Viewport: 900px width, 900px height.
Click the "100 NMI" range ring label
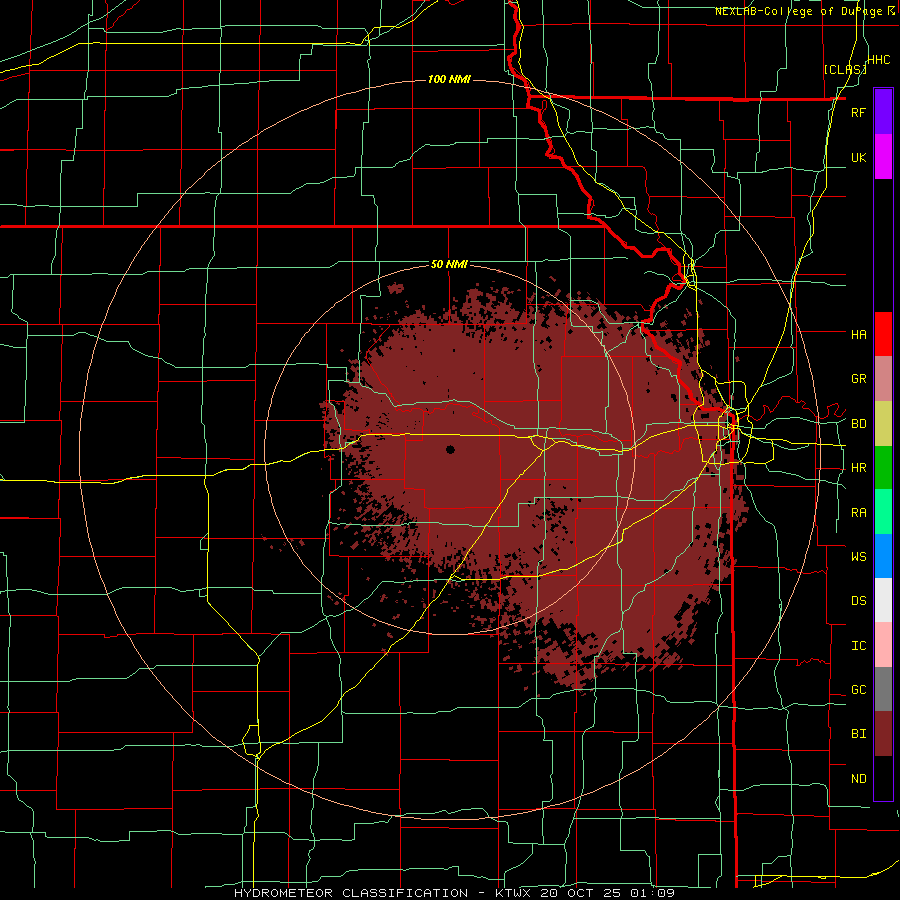449,79
